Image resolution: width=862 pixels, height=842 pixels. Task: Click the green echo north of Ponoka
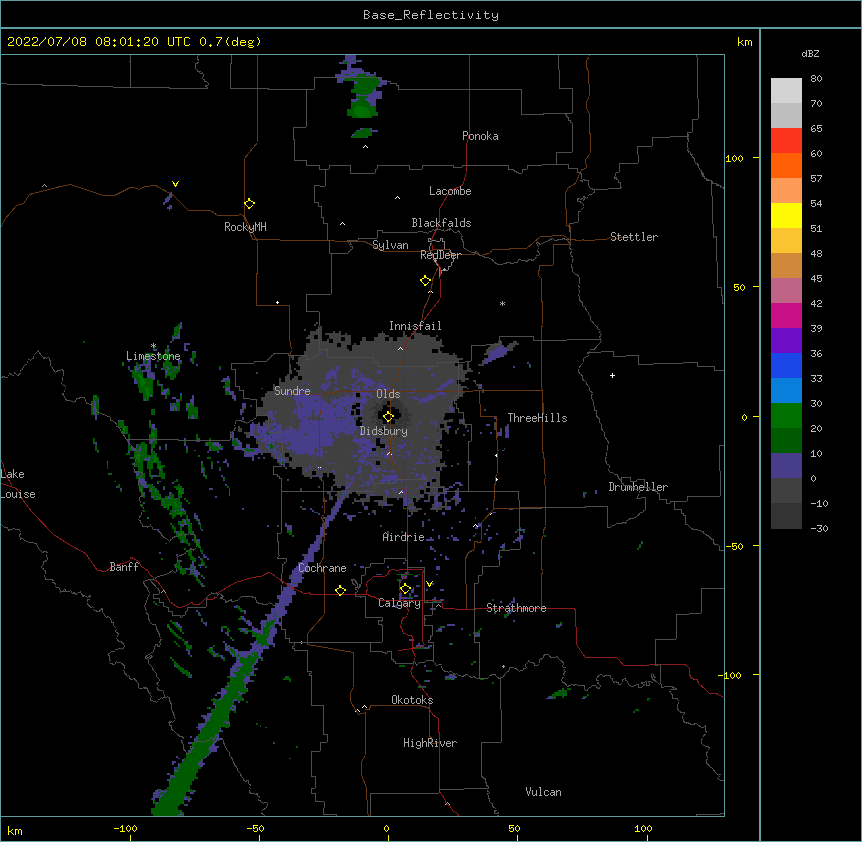pyautogui.click(x=364, y=95)
